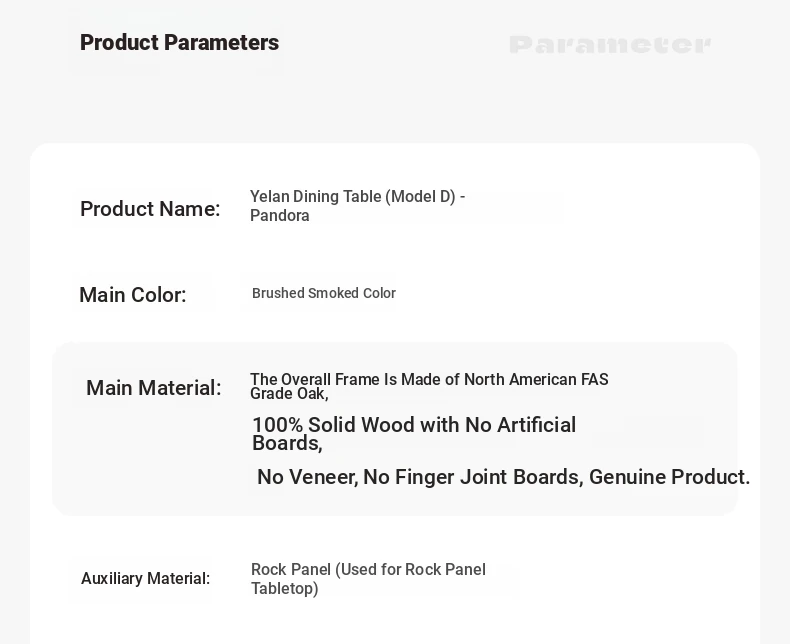Viewport: 790px width, 644px height.
Task: Click the Genuine Product text
Action: point(670,477)
